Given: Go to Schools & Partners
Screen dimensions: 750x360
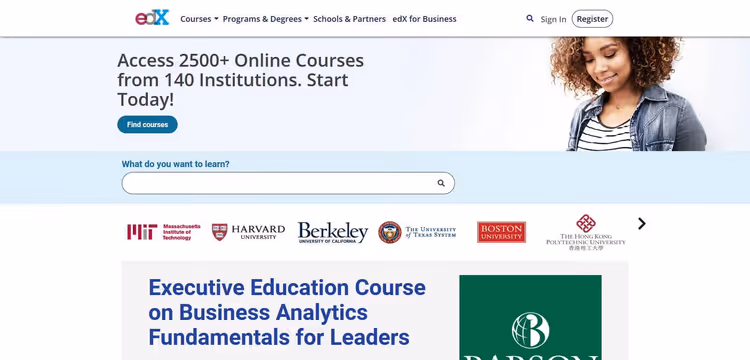Looking at the screenshot, I should (349, 19).
